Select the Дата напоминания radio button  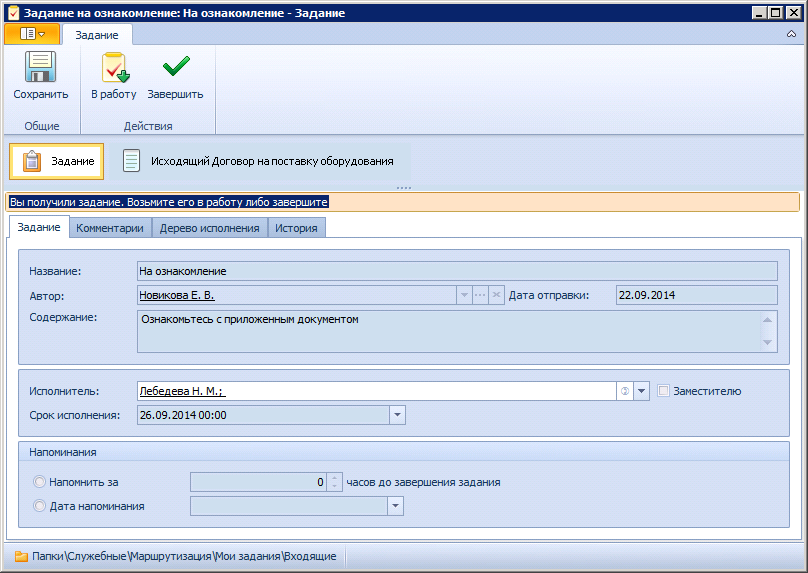coord(40,506)
